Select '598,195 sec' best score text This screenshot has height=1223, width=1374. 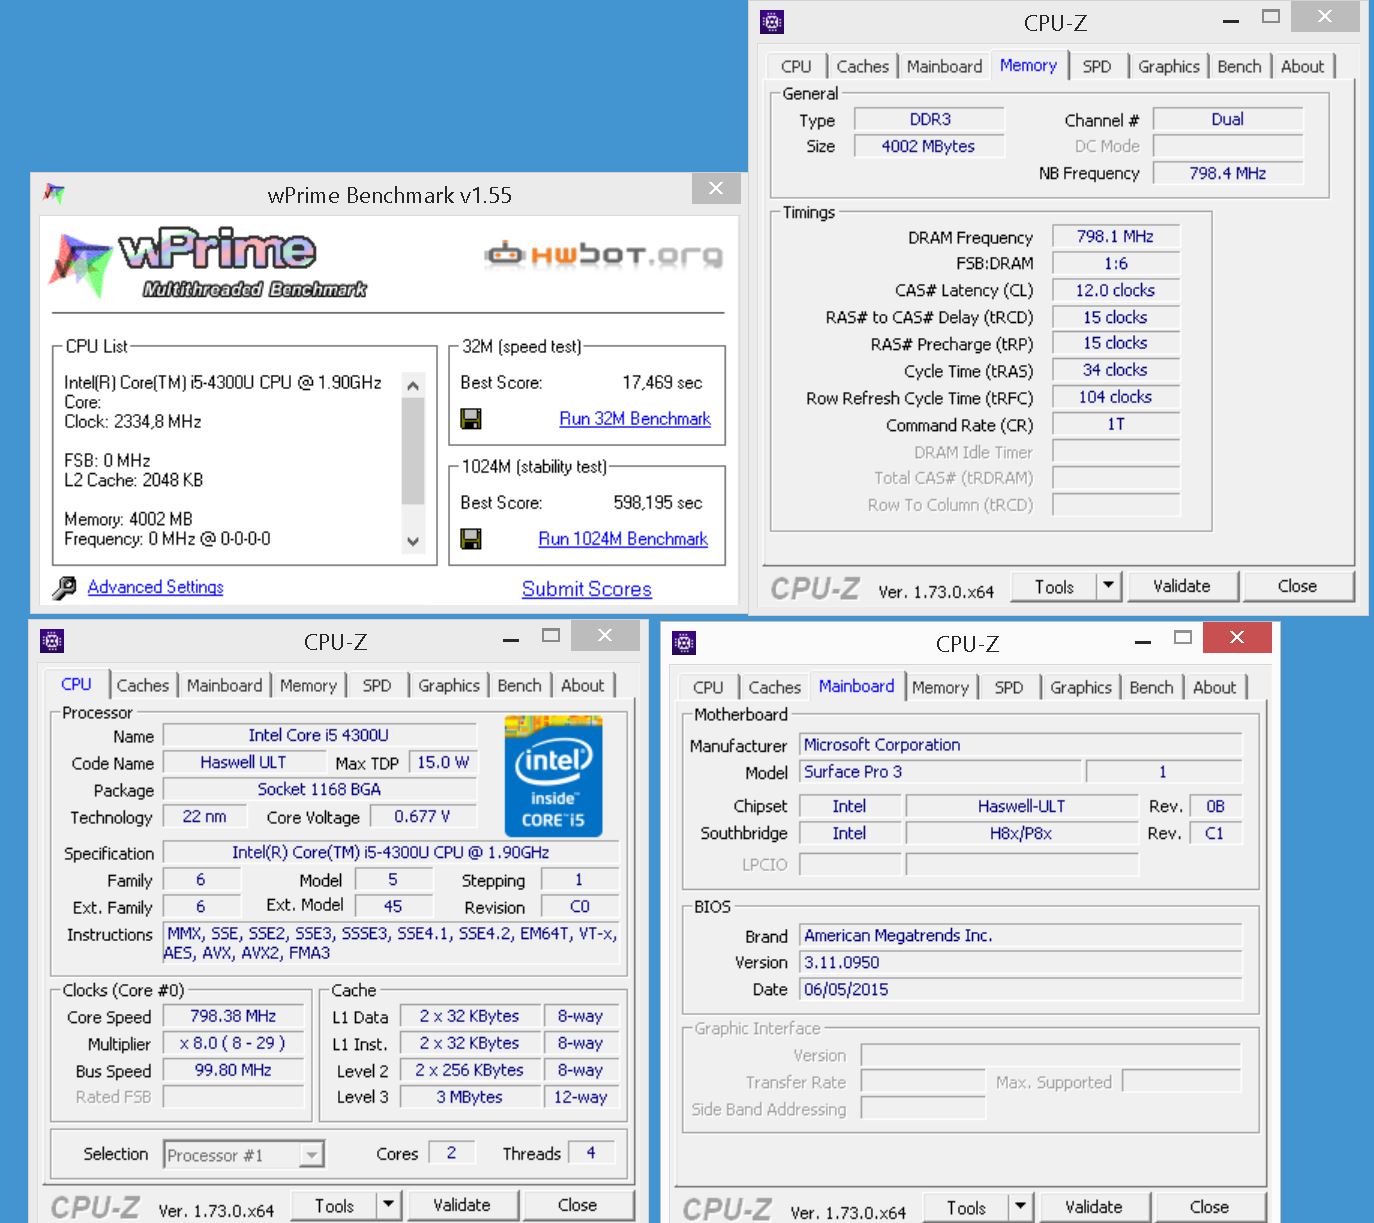click(x=658, y=503)
